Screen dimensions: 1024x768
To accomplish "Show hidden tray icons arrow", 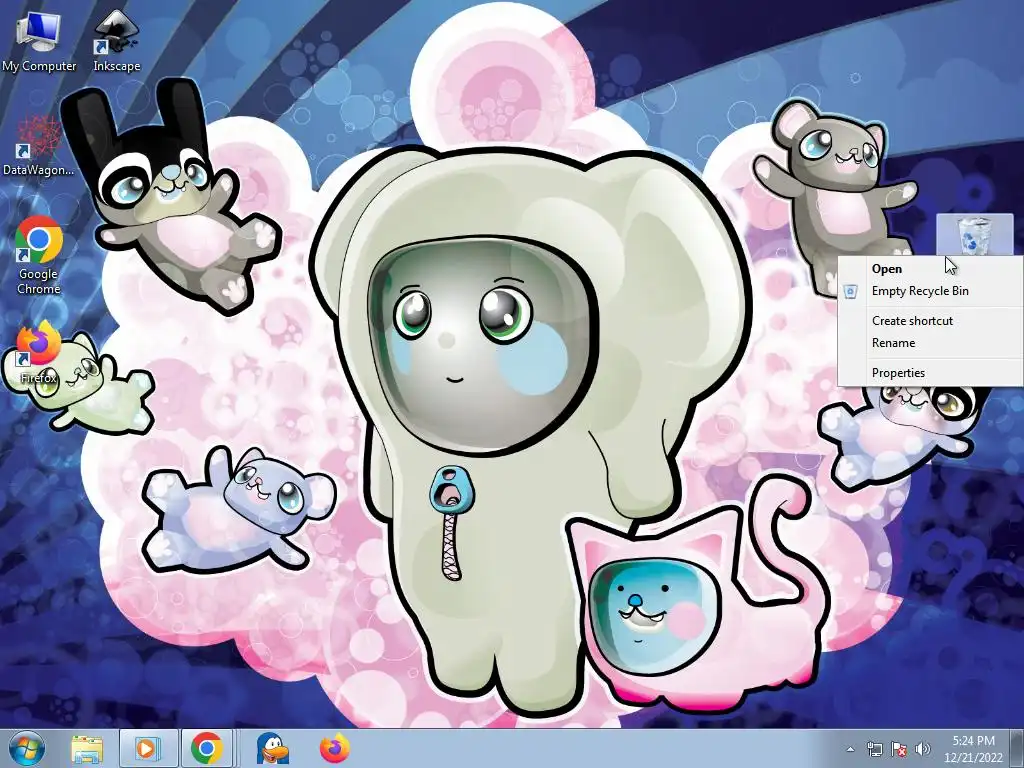I will 850,749.
